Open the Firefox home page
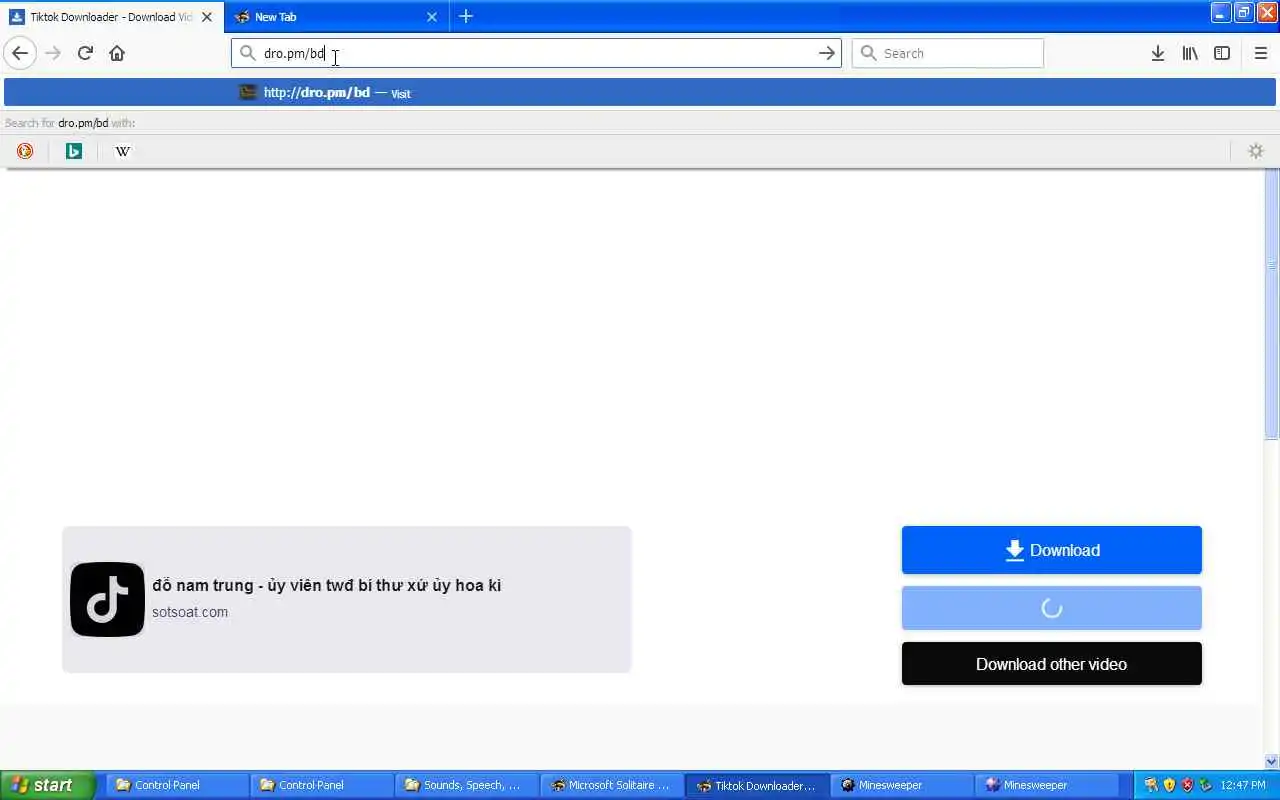1280x800 pixels. (x=117, y=53)
